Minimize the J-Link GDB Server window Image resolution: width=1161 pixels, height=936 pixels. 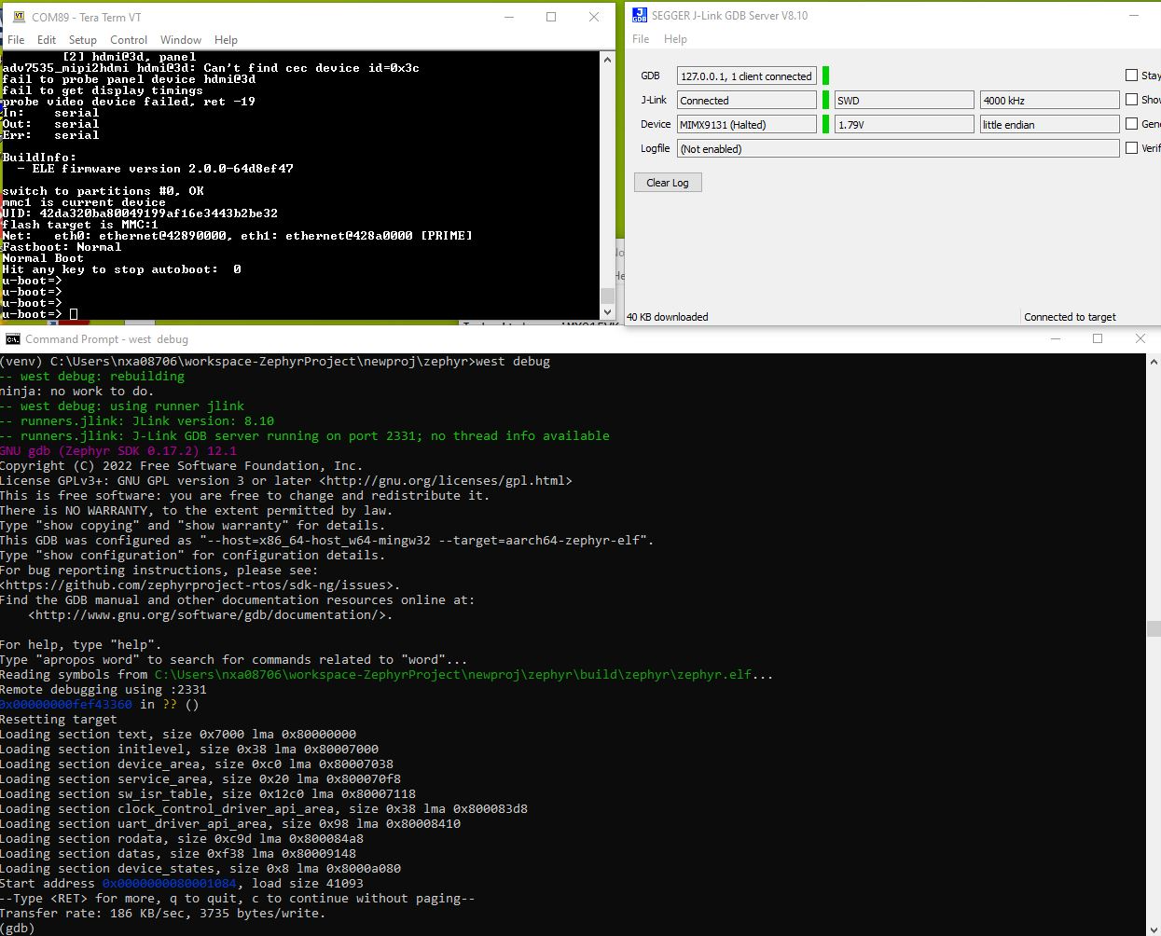pyautogui.click(x=1134, y=15)
